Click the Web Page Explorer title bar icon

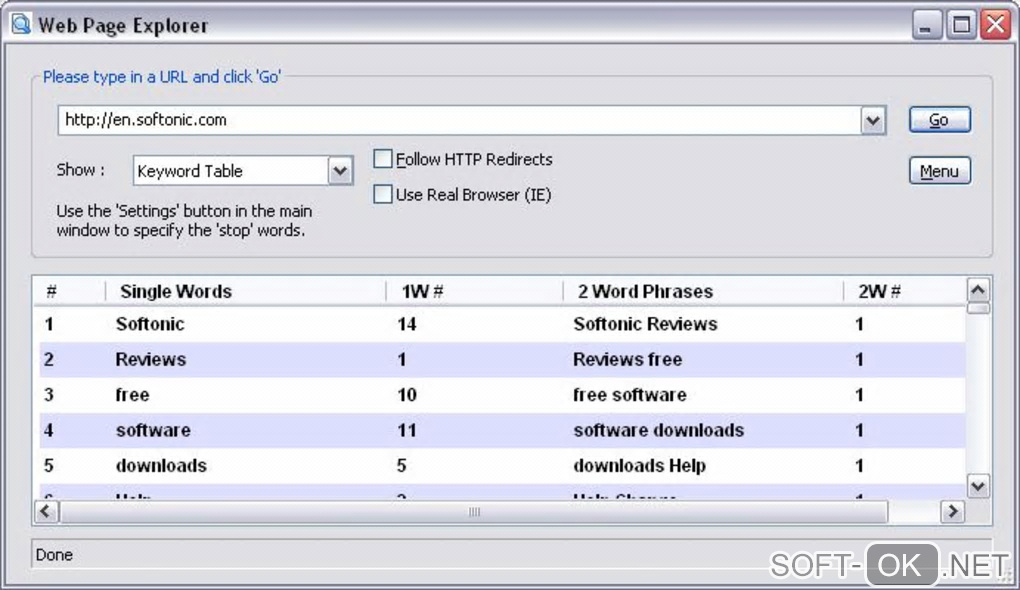(21, 24)
